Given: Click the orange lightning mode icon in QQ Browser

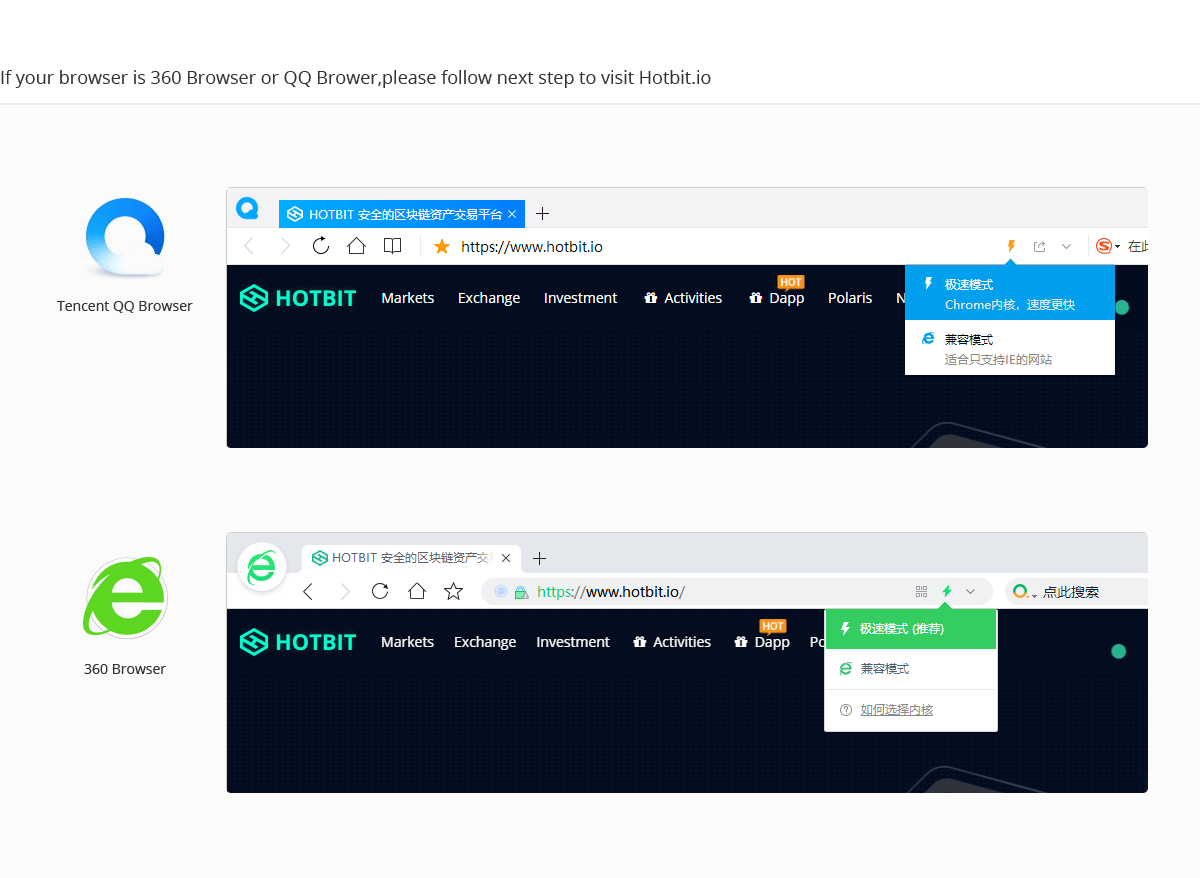Looking at the screenshot, I should click(1011, 246).
